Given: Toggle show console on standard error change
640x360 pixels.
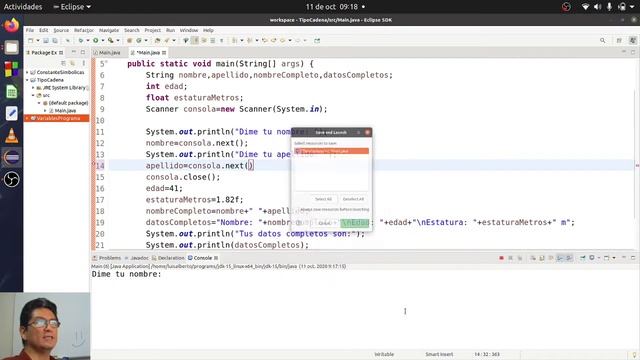Looking at the screenshot, I should [569, 258].
